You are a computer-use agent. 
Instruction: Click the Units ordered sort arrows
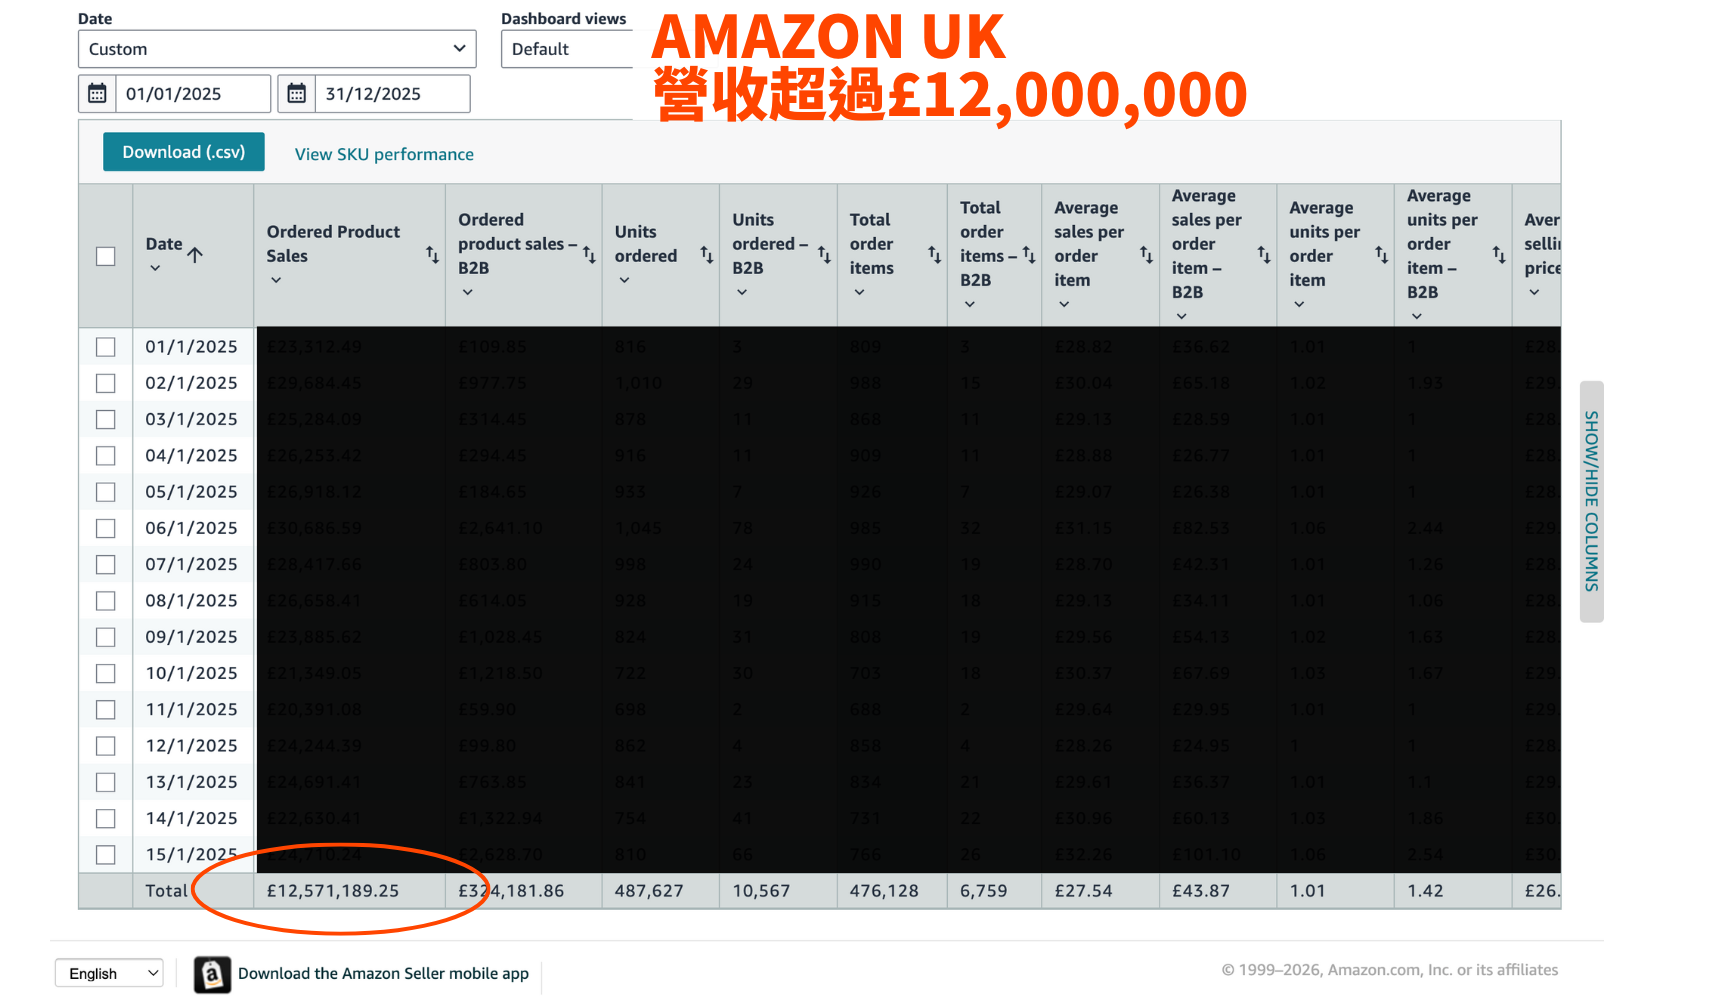point(706,255)
